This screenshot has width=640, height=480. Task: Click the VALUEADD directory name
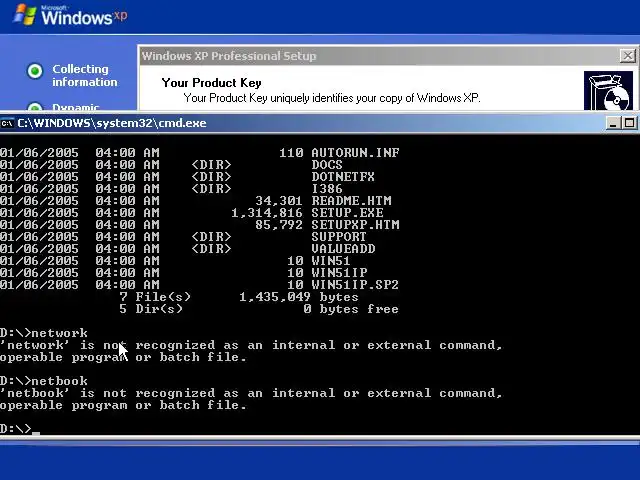tap(343, 249)
